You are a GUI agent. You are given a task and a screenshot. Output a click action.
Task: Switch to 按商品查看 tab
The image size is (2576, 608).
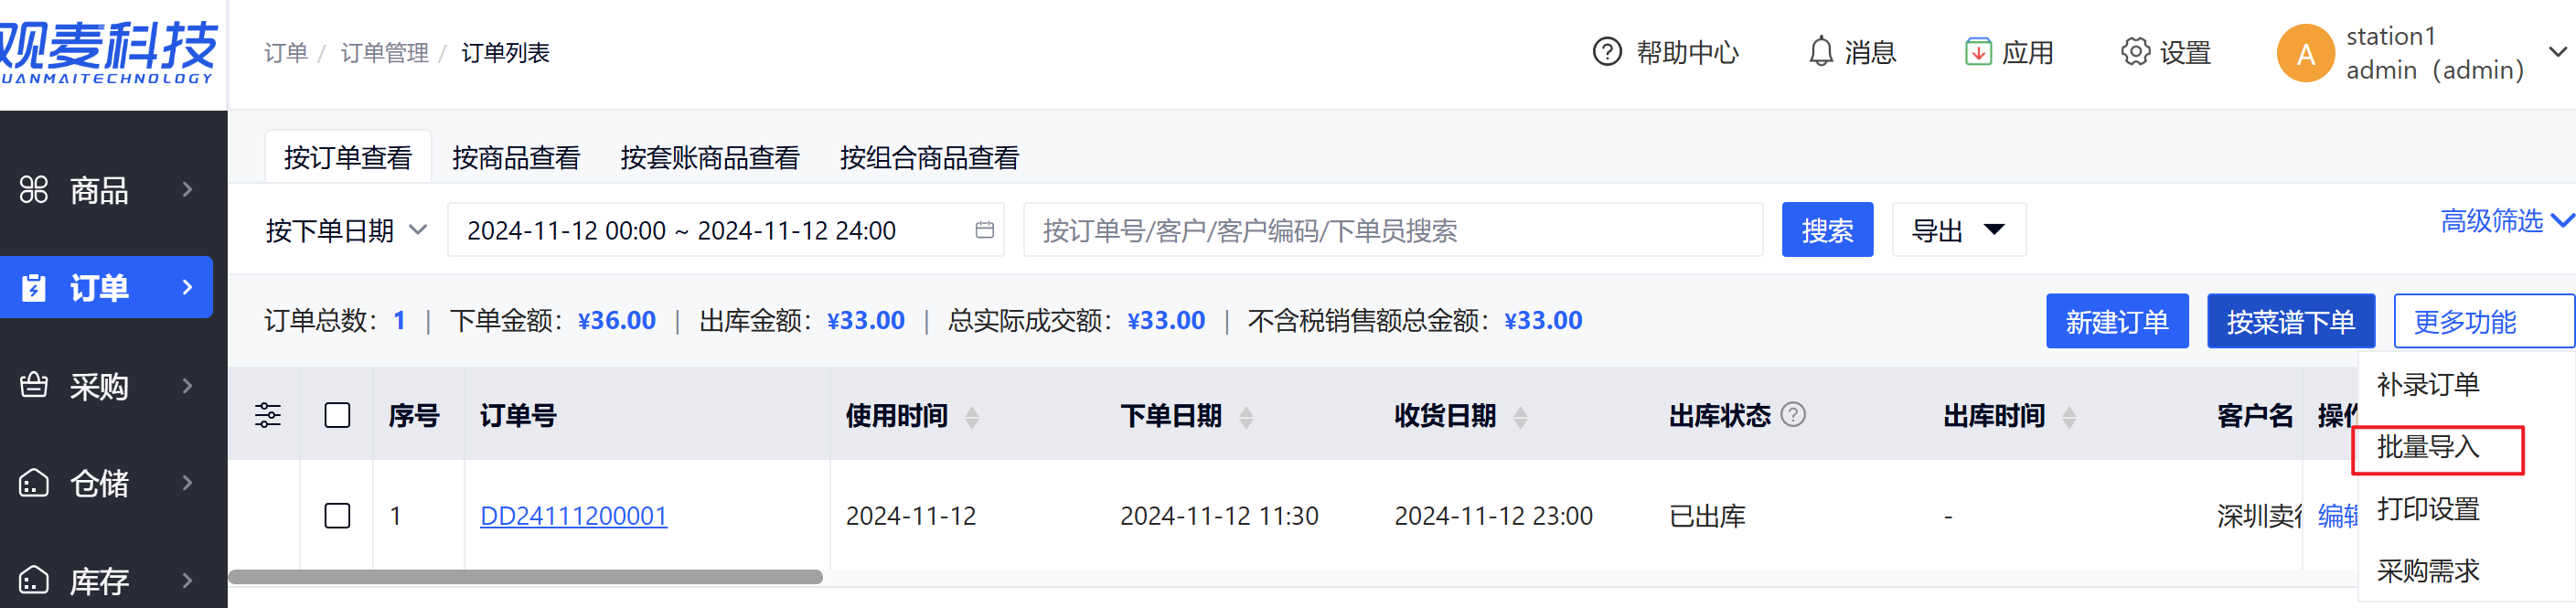pyautogui.click(x=515, y=157)
